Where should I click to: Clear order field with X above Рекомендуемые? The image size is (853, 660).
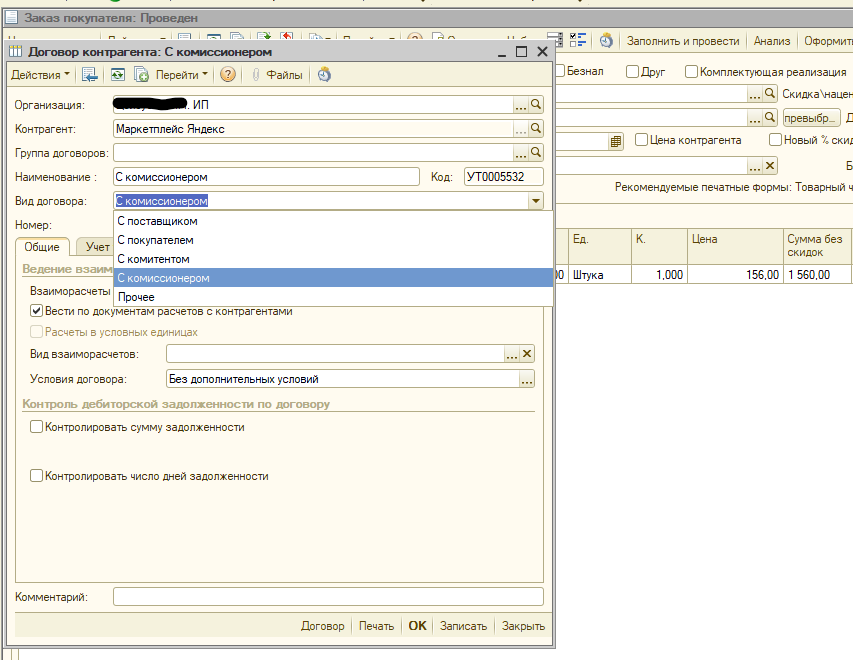coord(770,165)
